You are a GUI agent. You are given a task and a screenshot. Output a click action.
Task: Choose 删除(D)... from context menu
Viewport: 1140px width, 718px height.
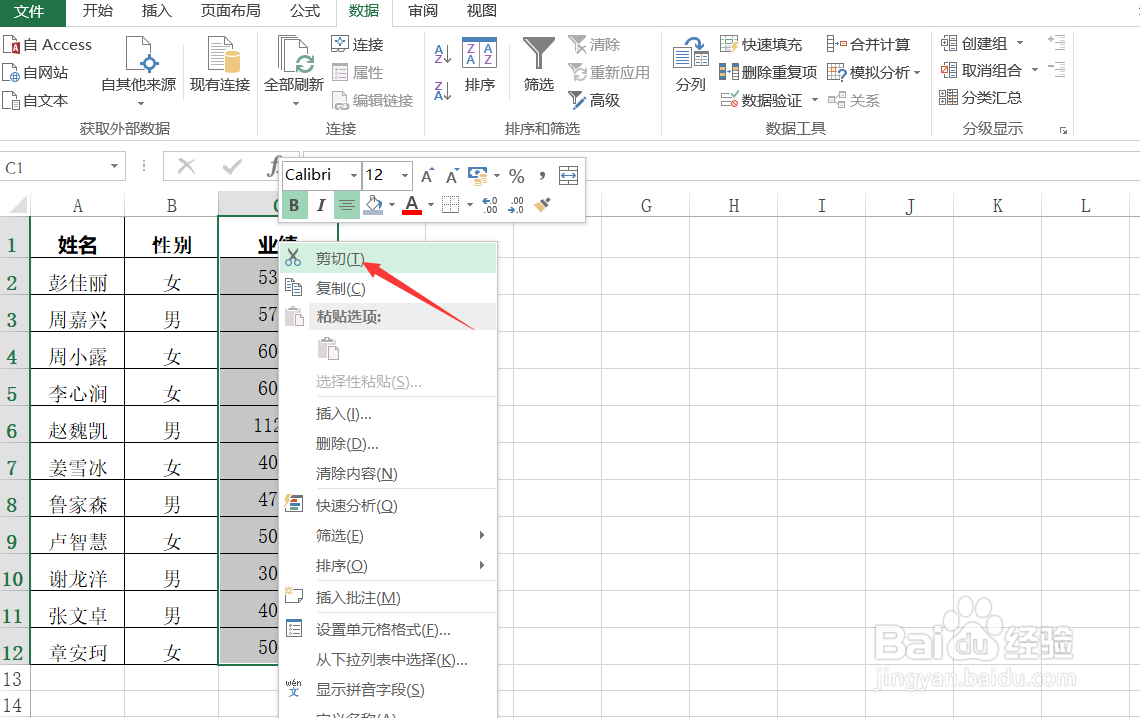[x=388, y=443]
